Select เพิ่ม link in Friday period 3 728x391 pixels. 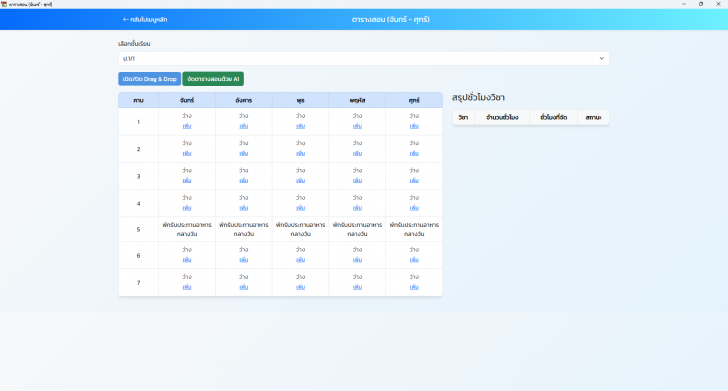point(414,181)
